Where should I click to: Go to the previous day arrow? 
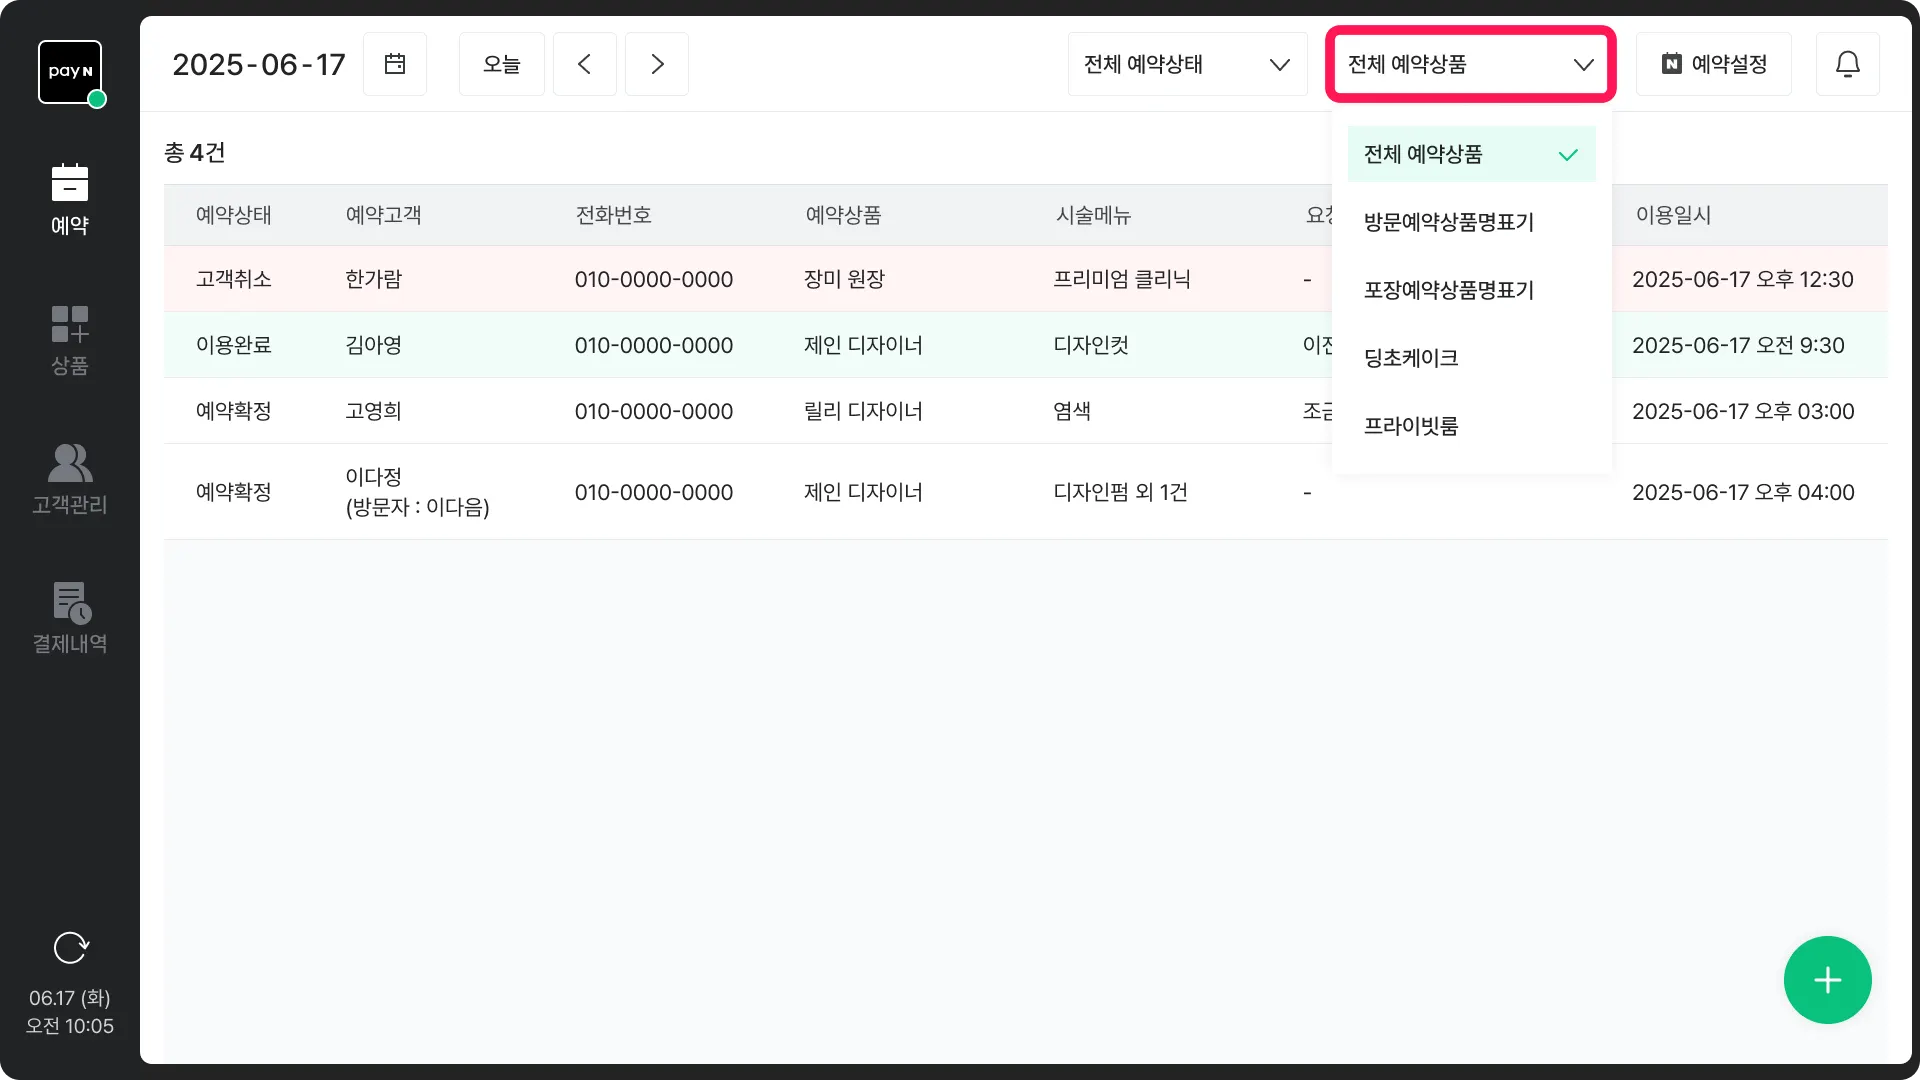pyautogui.click(x=585, y=64)
